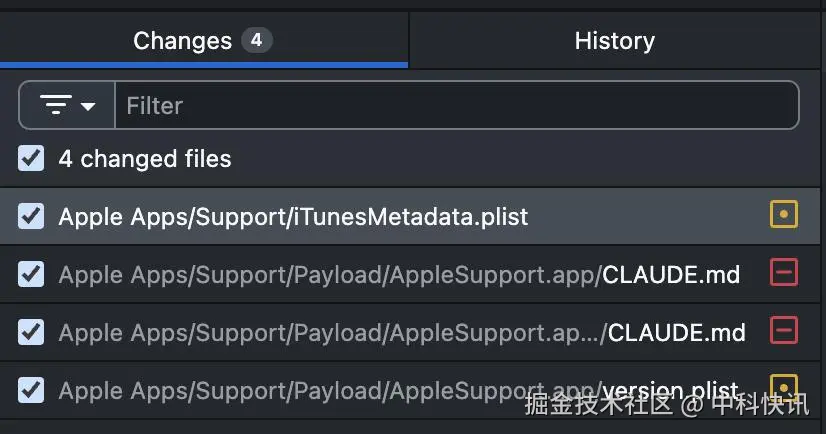Uncheck the iTunesMetadata.plist checkbox
The width and height of the screenshot is (826, 434).
click(x=31, y=216)
